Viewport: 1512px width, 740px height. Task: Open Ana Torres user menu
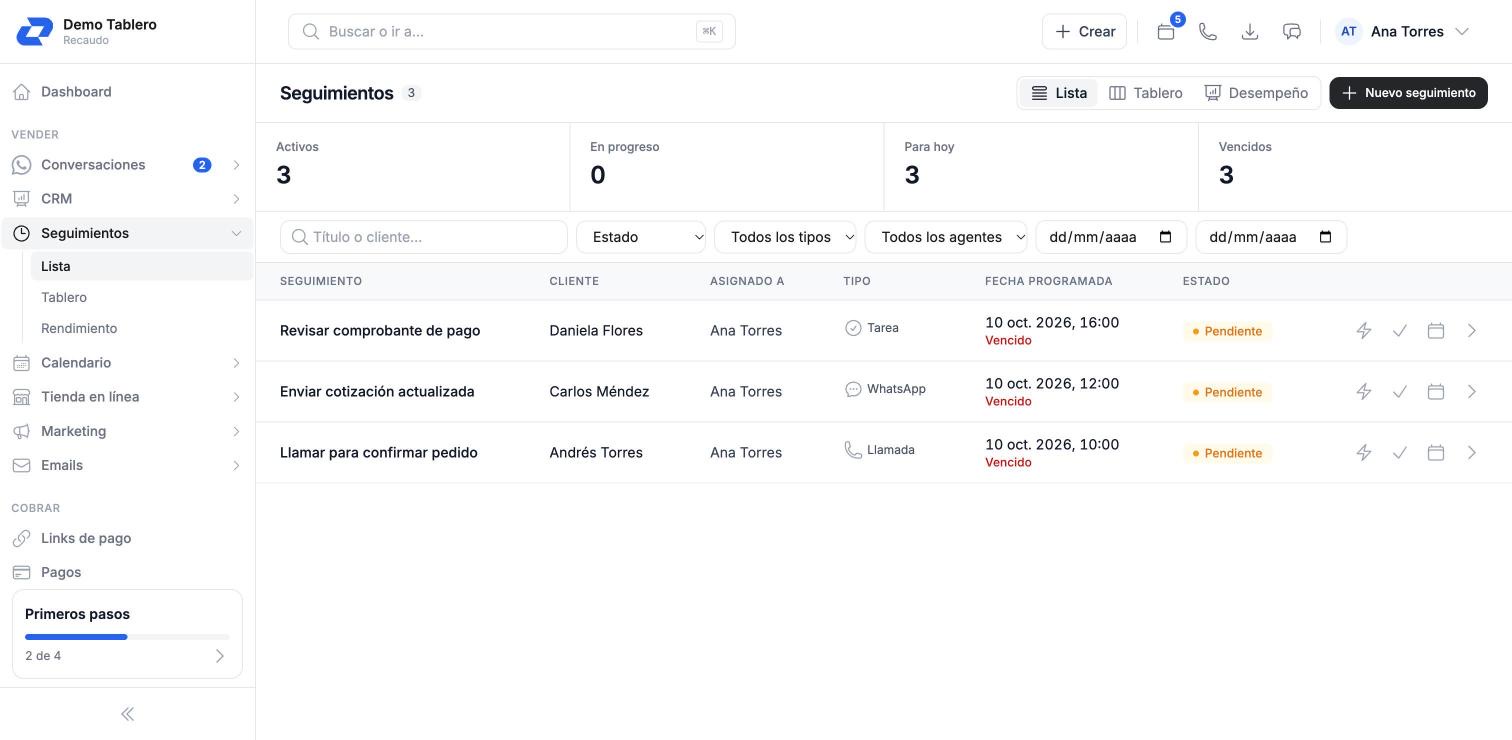point(1403,31)
